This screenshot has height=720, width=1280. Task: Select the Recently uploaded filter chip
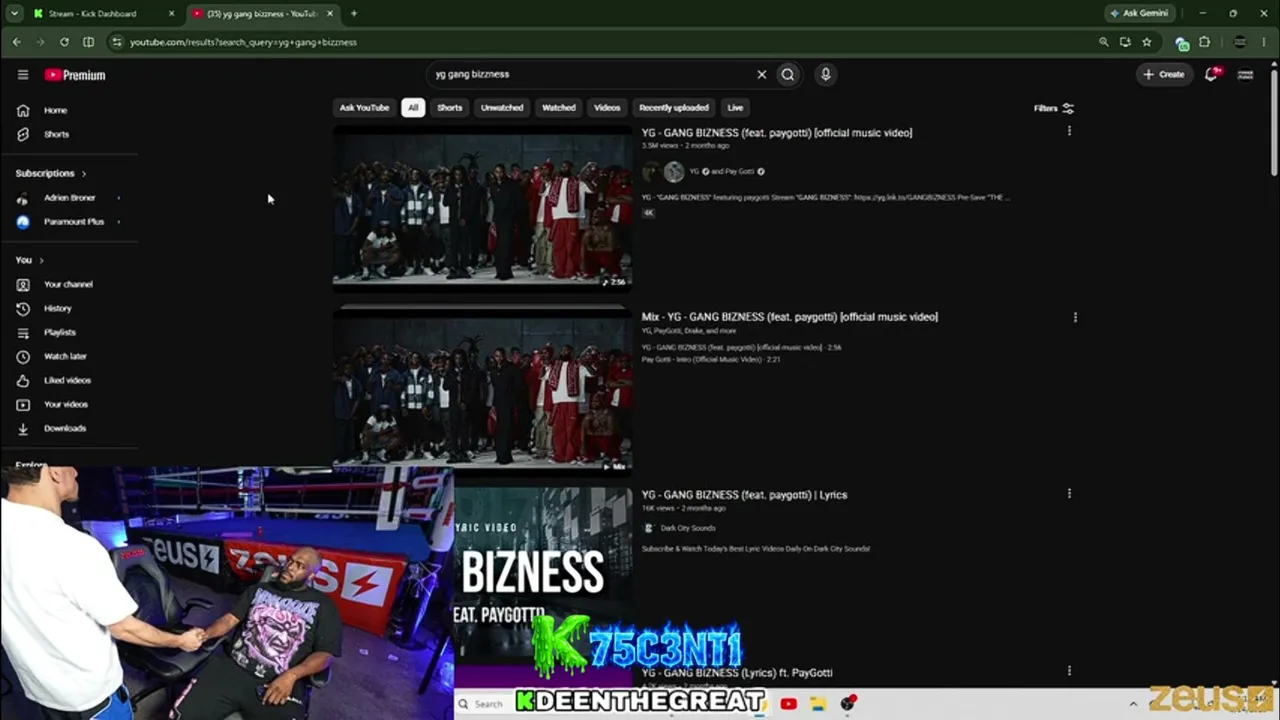click(x=674, y=108)
